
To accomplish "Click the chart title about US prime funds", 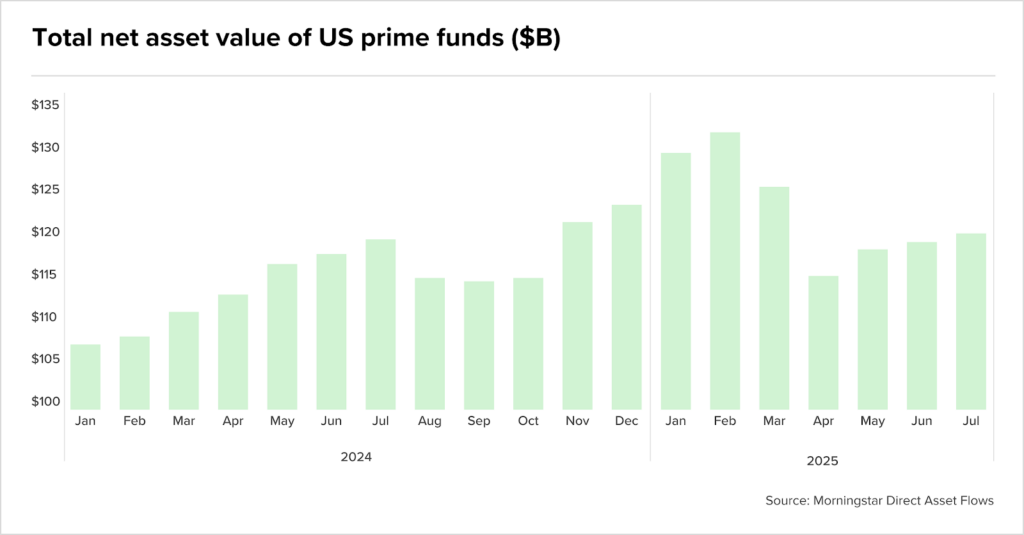I will click(296, 38).
